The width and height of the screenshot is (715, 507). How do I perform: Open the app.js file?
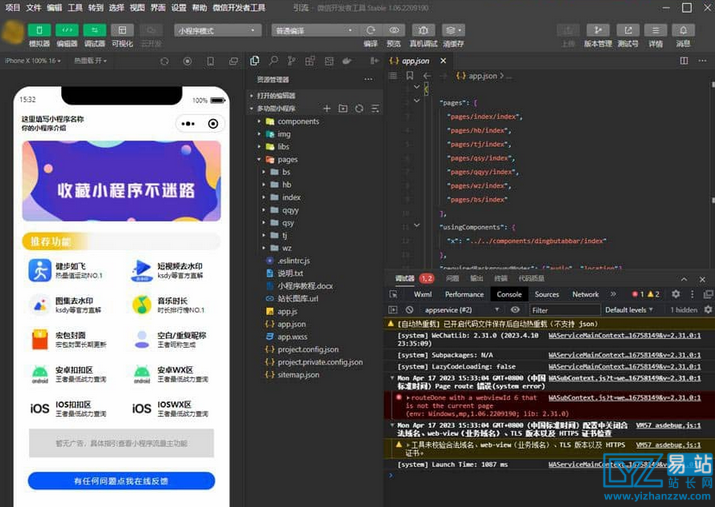point(287,311)
